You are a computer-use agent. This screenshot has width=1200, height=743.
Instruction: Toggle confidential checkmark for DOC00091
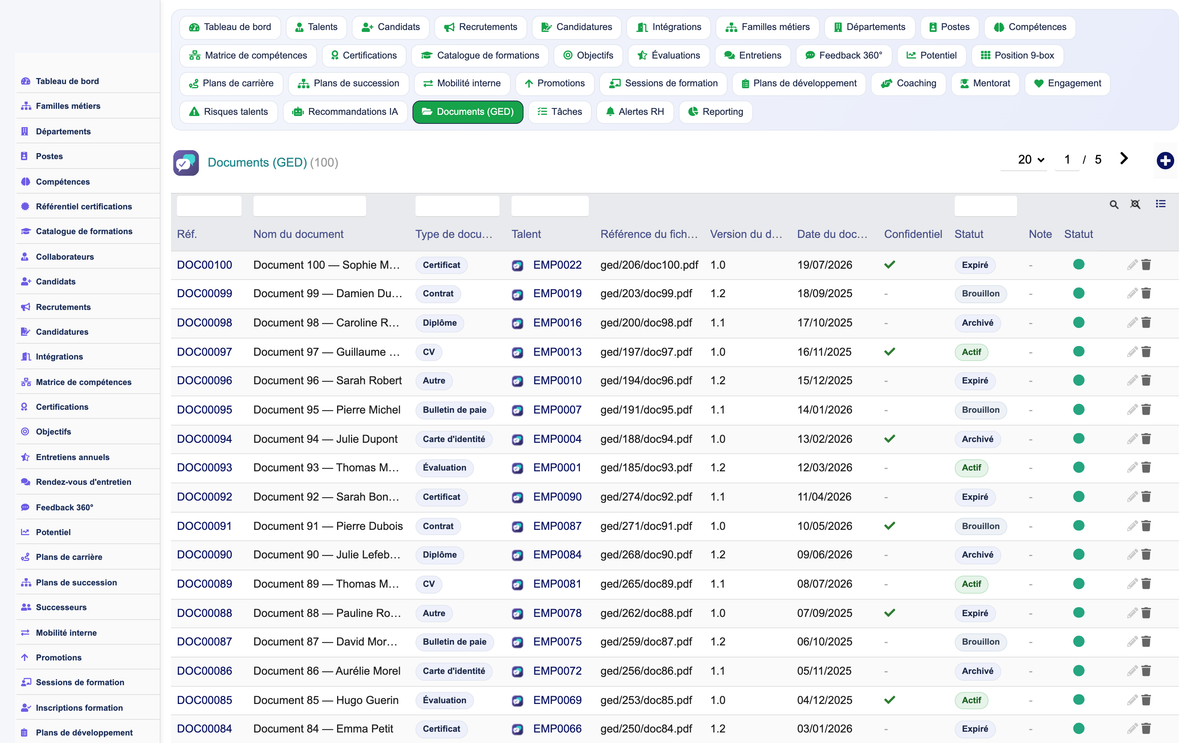pos(890,526)
